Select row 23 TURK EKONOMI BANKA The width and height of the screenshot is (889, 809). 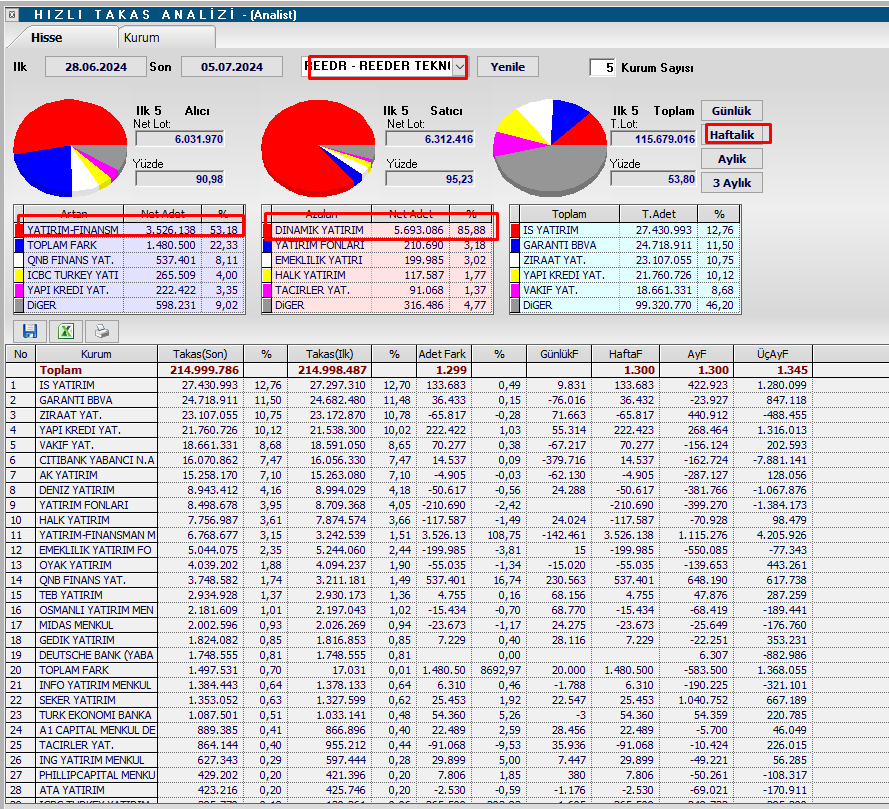point(409,715)
